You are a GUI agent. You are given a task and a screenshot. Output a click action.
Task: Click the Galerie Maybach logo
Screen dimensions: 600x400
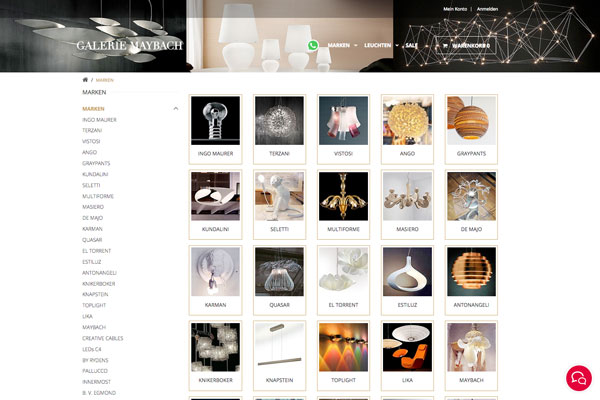[129, 46]
